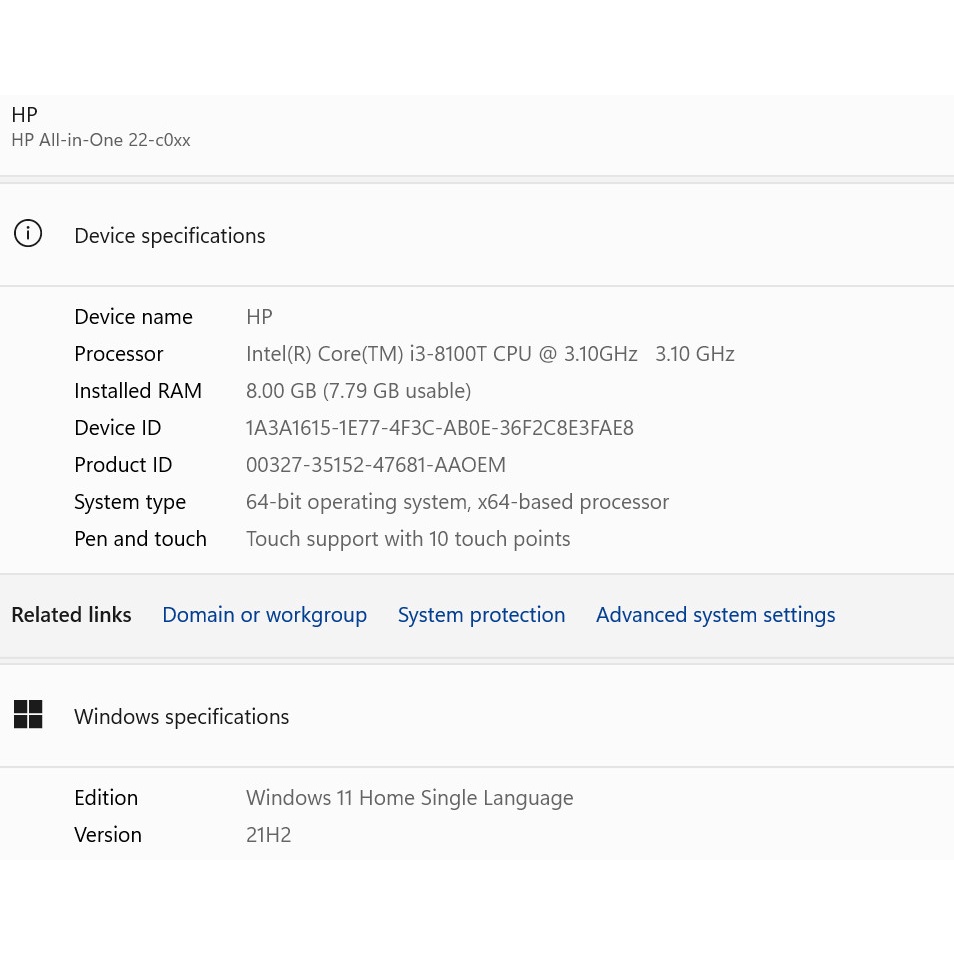Screen dimensions: 954x954
Task: Click the Device name value HP
Action: click(259, 317)
